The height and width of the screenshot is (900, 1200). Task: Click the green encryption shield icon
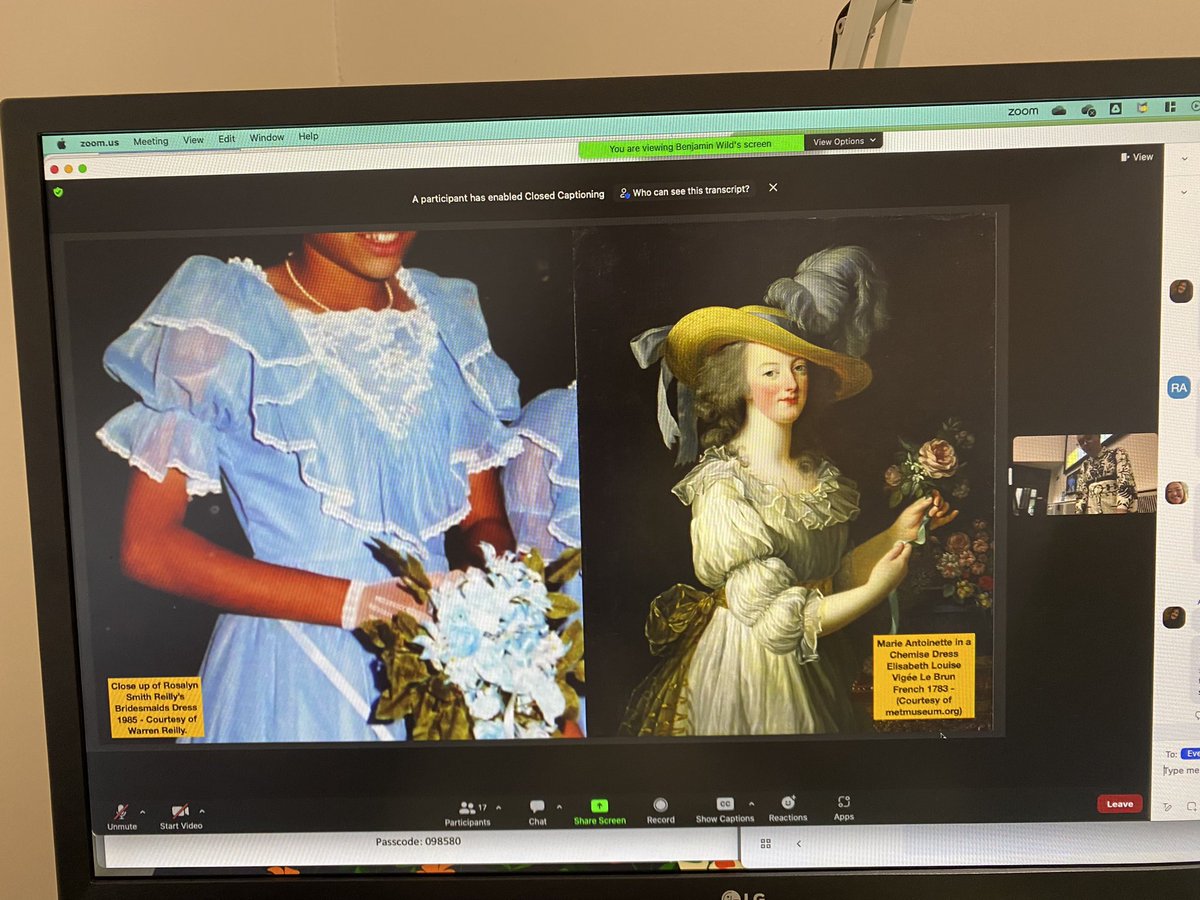(x=57, y=191)
